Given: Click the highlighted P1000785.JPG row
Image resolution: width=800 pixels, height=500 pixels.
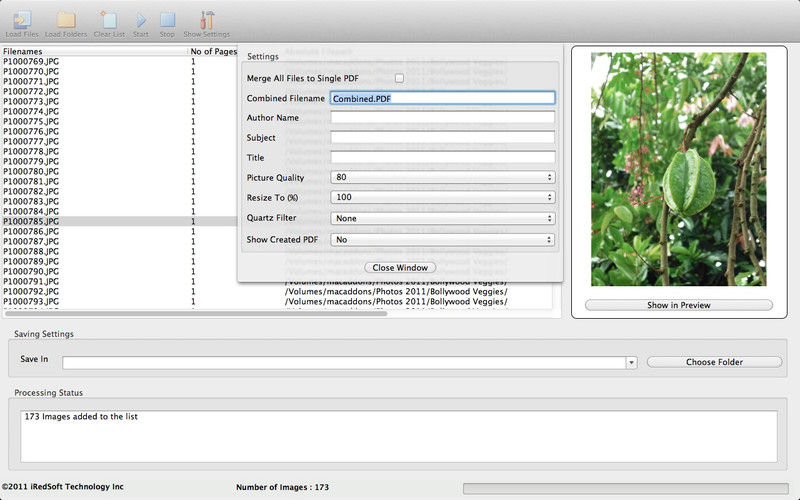Looking at the screenshot, I should pyautogui.click(x=119, y=221).
